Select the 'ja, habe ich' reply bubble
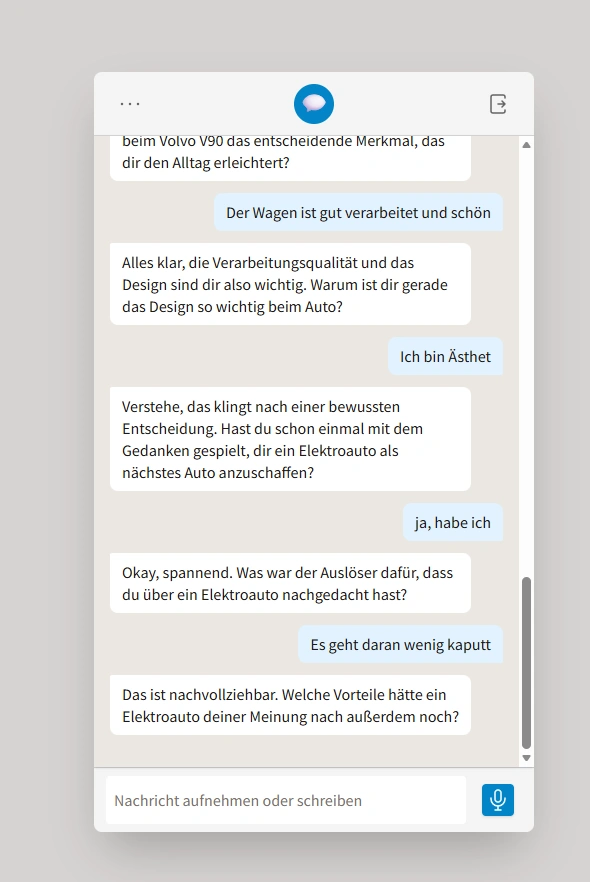 pyautogui.click(x=453, y=523)
